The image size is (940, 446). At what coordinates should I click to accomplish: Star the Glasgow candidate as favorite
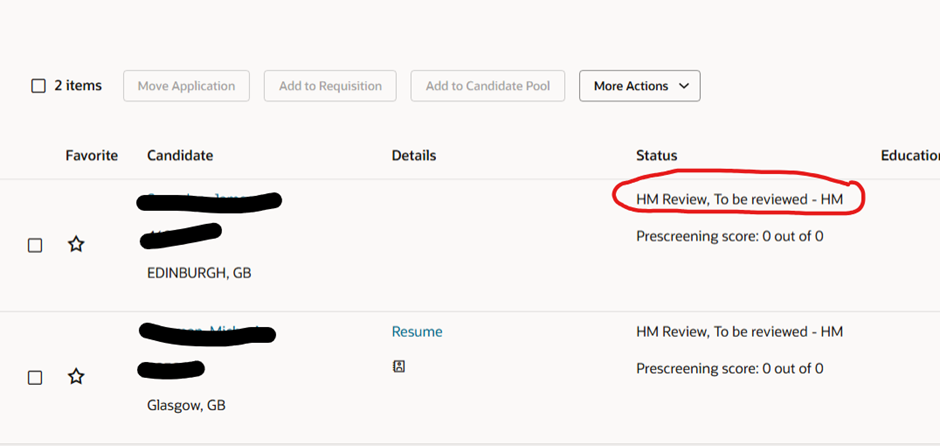[76, 377]
